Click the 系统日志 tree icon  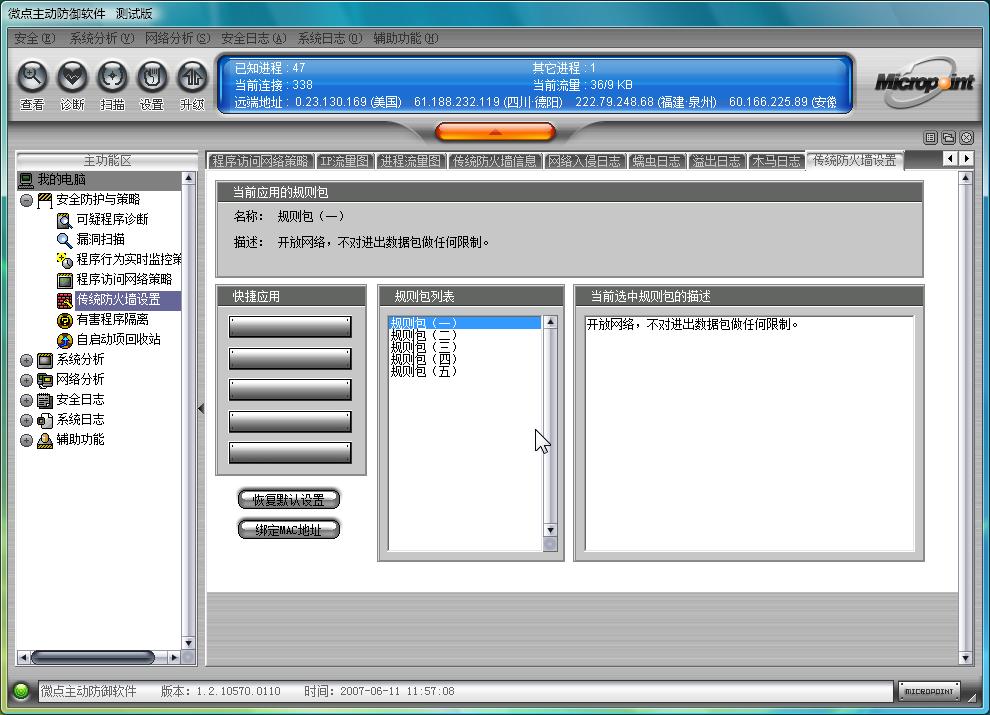click(x=45, y=420)
